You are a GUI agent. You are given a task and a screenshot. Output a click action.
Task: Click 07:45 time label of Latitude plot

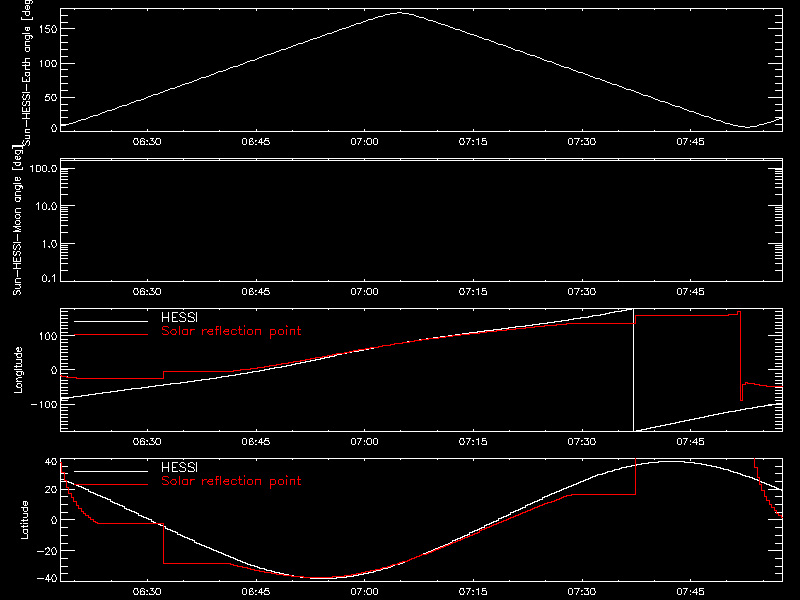[x=690, y=592]
